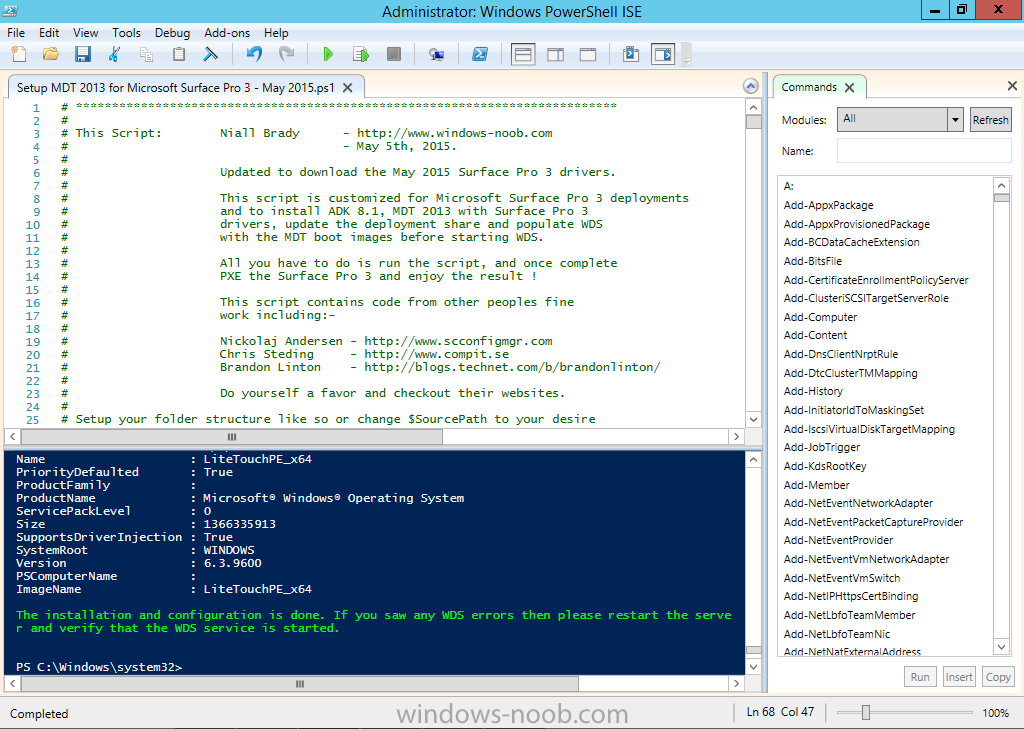
Task: Launch PowerShell.exe from the toolbar icon
Action: 480,54
